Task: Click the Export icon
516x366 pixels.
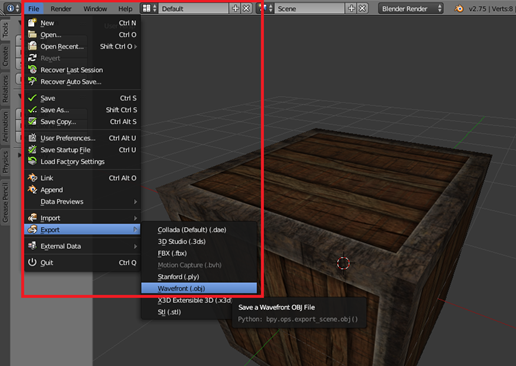Action: coord(32,229)
